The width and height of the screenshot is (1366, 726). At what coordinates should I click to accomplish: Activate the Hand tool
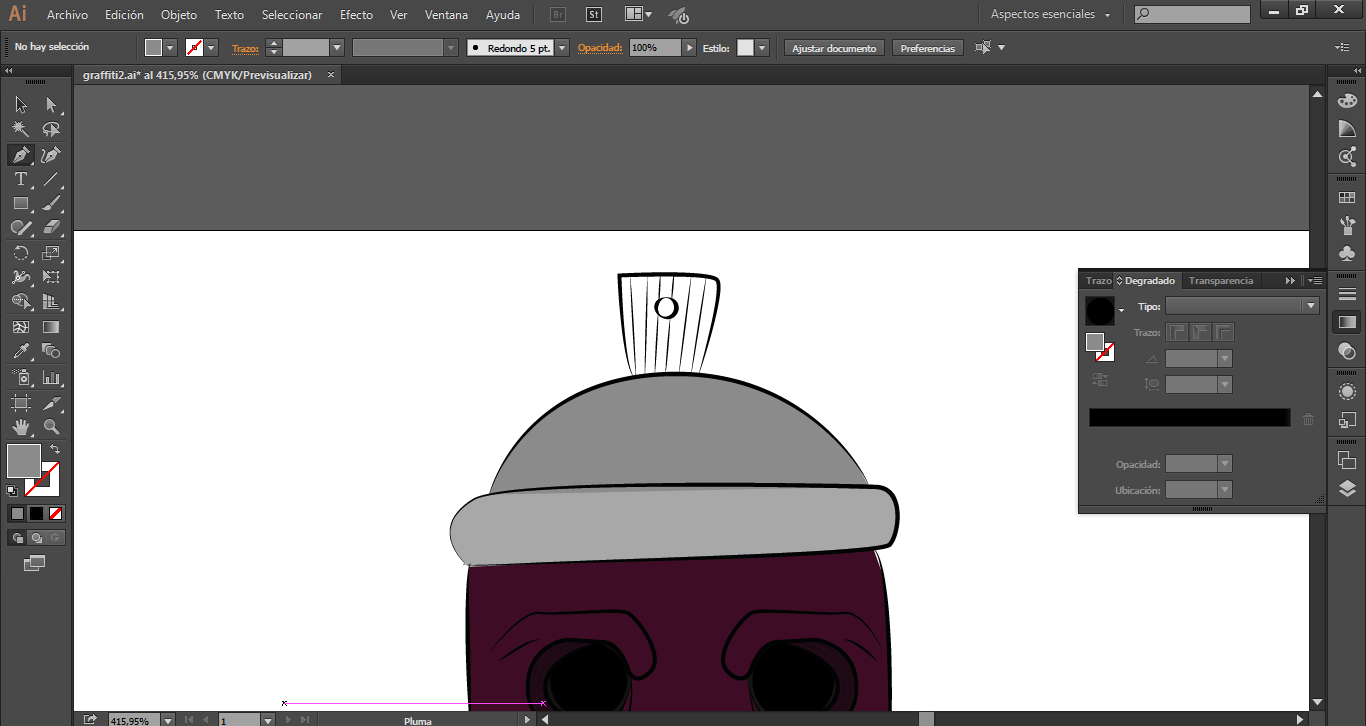pos(20,427)
